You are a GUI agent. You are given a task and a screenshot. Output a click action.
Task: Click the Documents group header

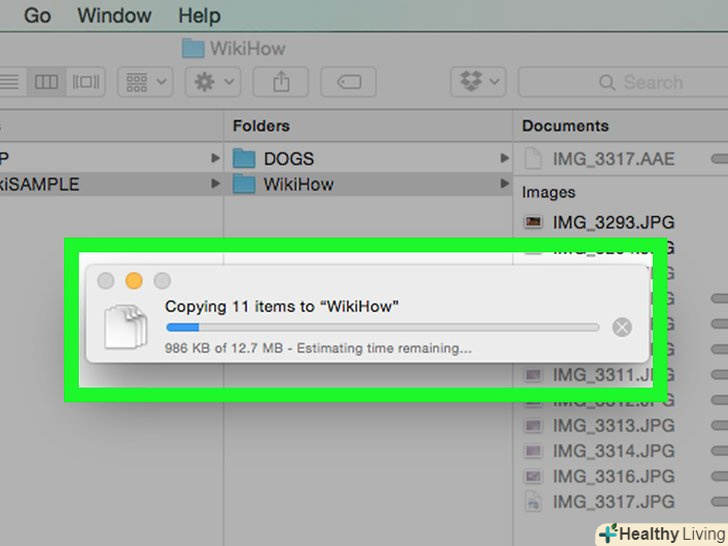pyautogui.click(x=565, y=126)
